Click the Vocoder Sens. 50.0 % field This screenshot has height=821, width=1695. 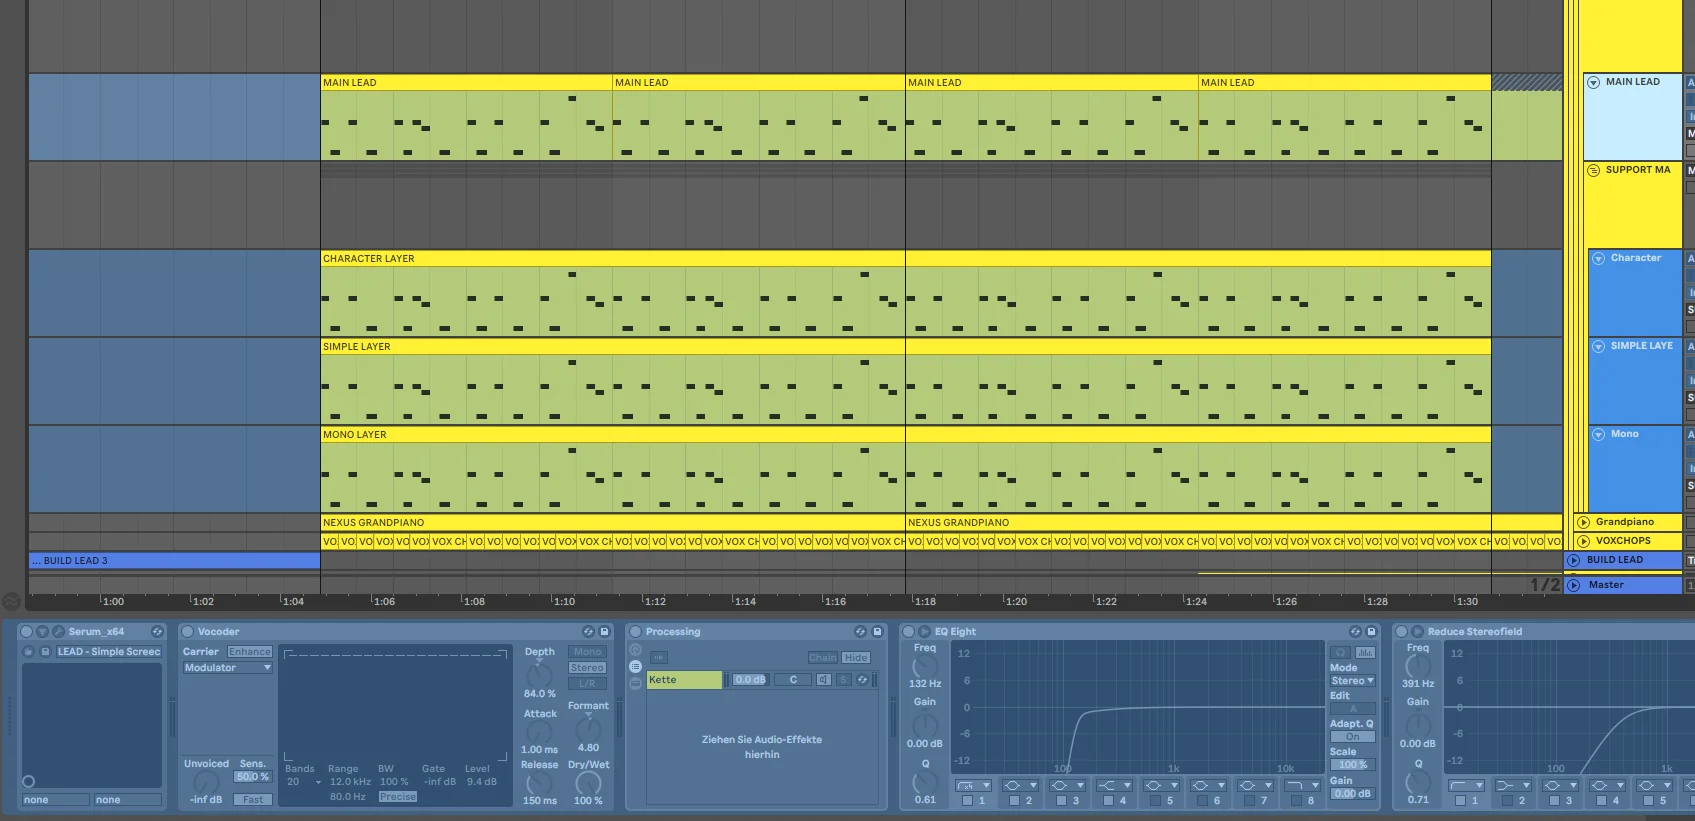click(252, 777)
